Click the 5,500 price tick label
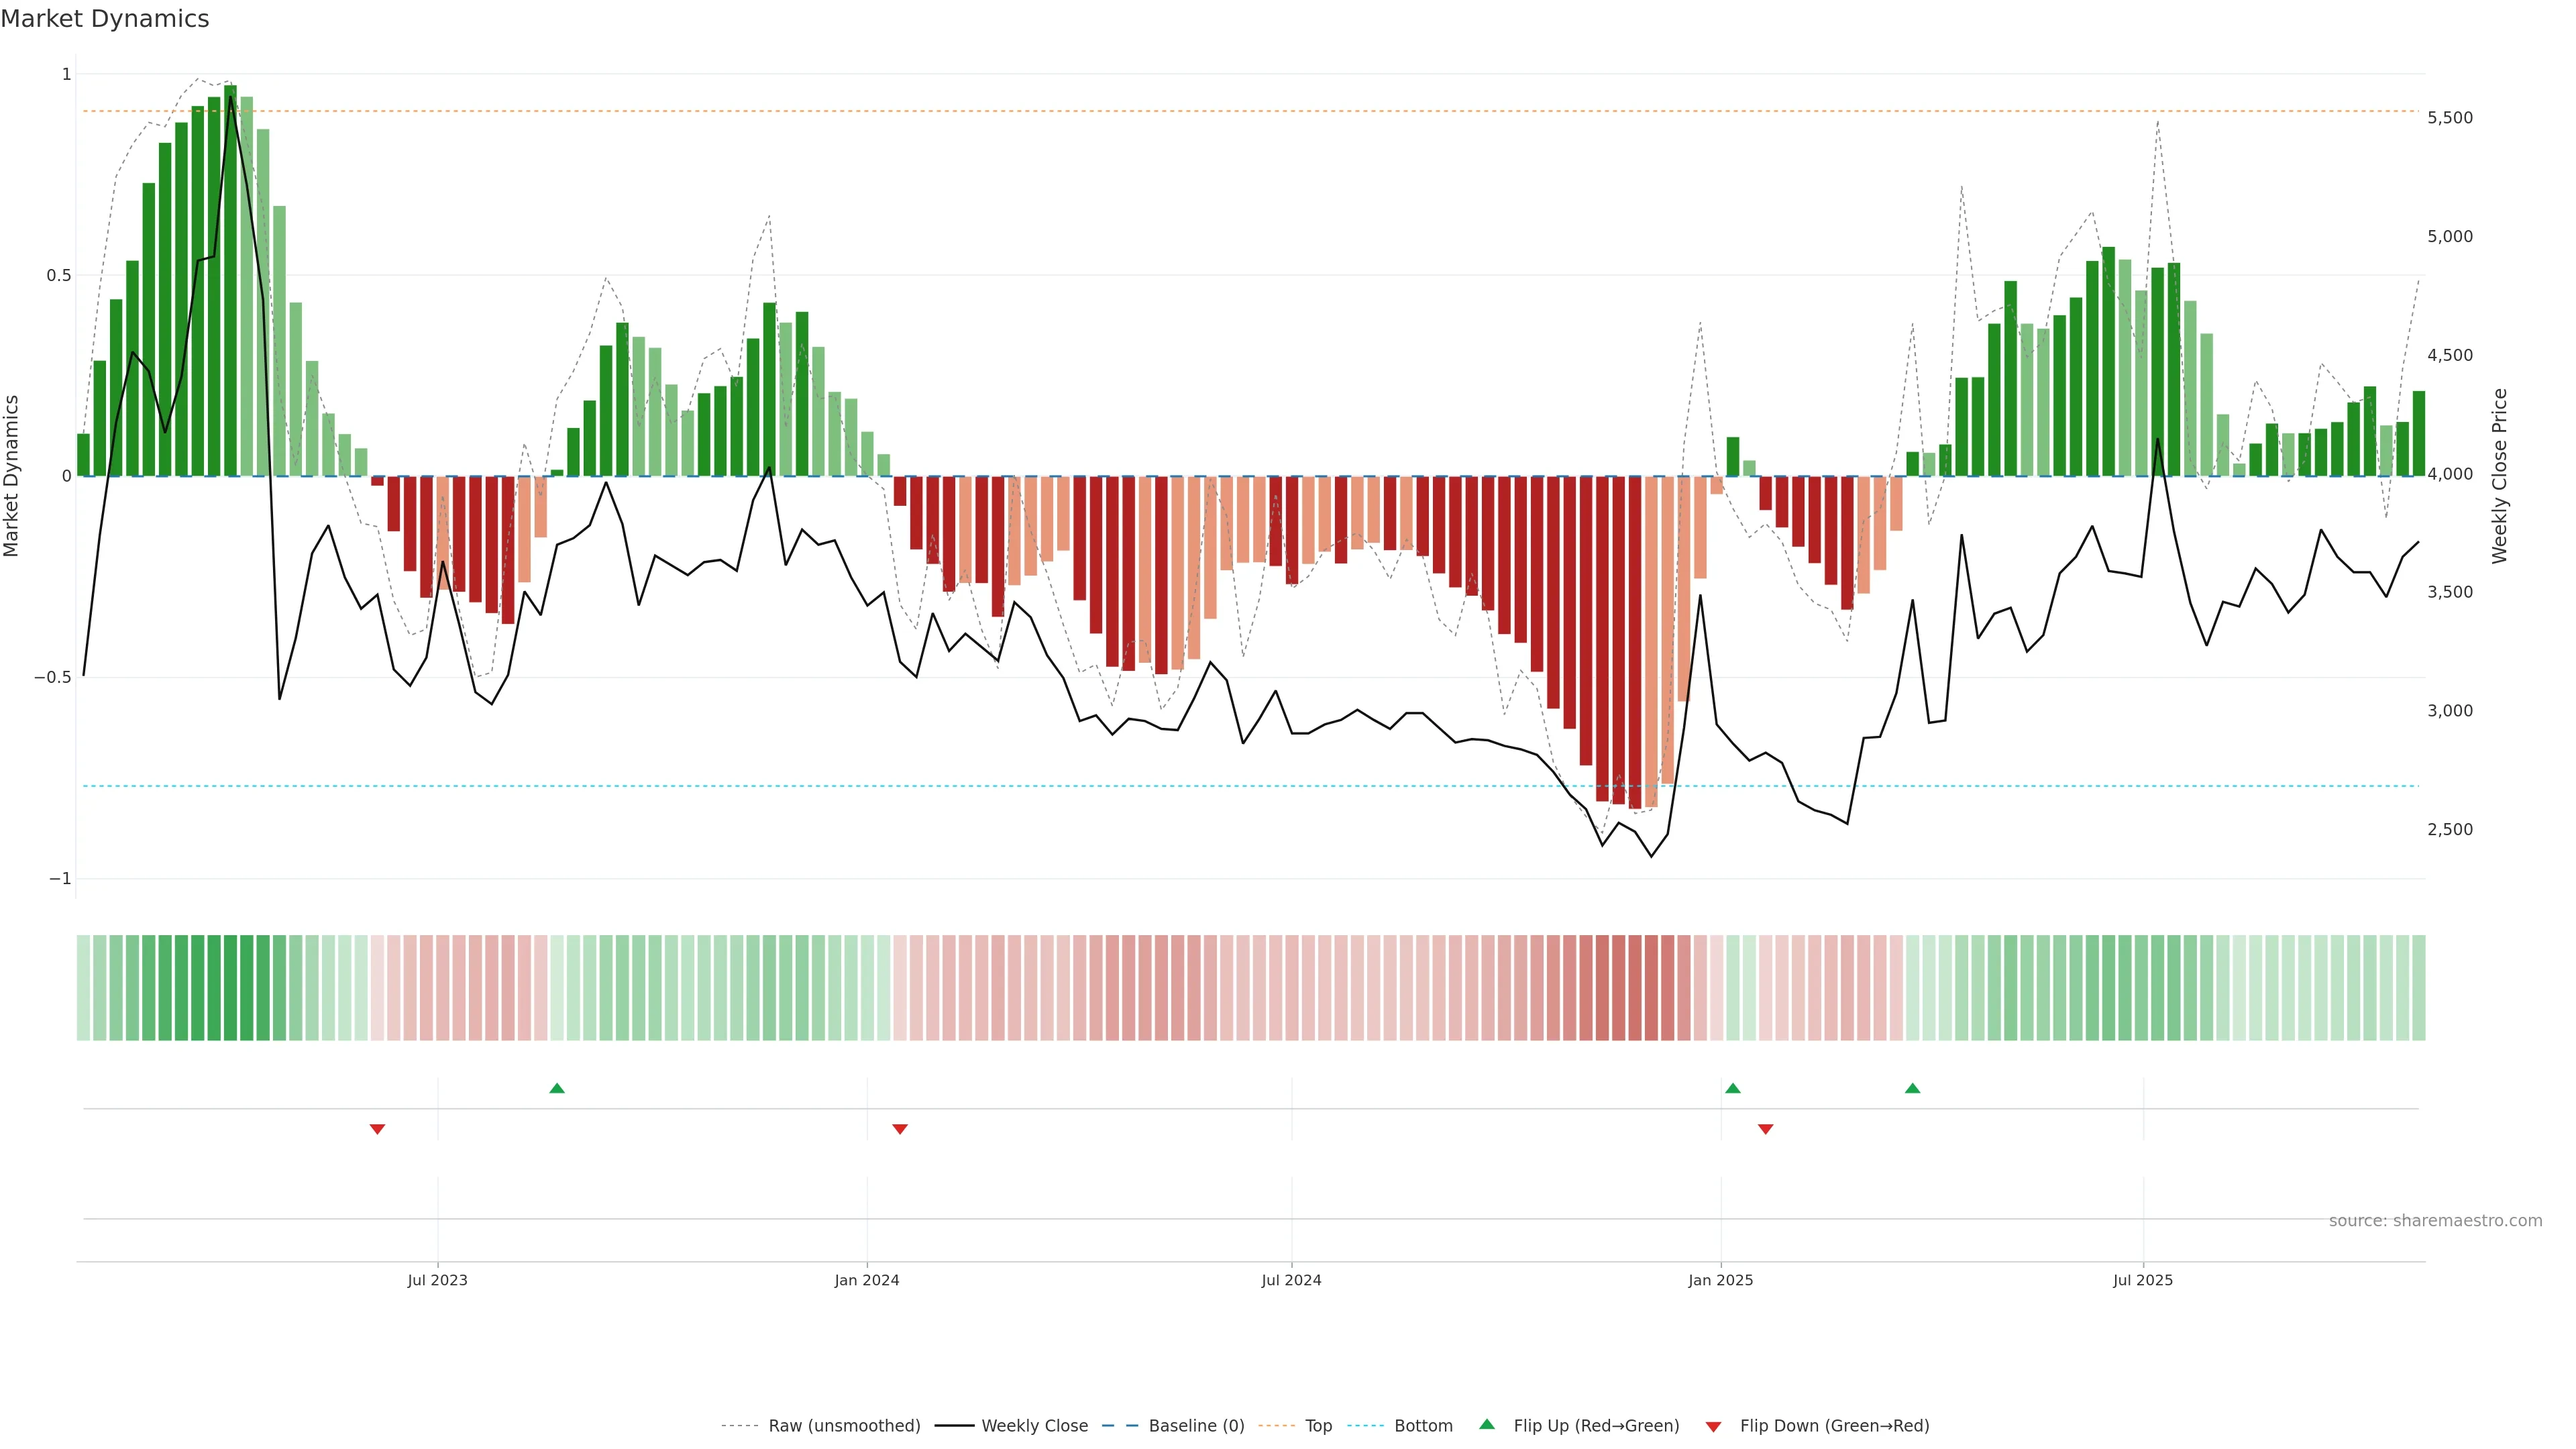The width and height of the screenshot is (2576, 1449). tap(2450, 118)
